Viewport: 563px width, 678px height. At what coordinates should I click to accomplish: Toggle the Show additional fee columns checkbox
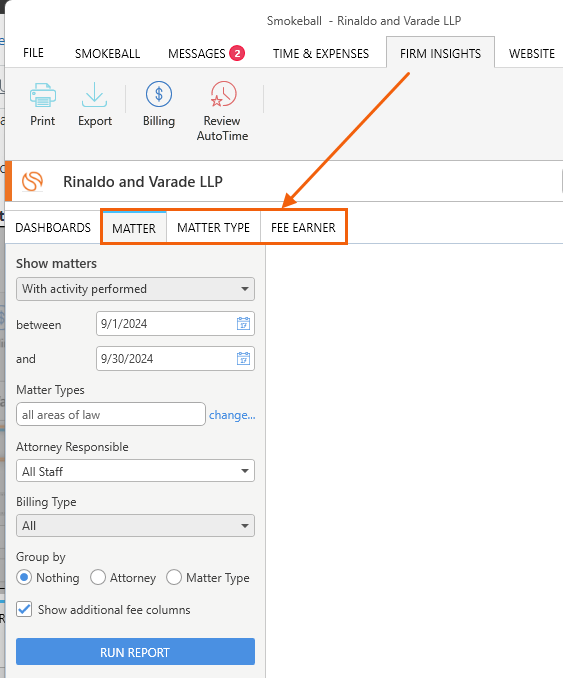pos(24,609)
